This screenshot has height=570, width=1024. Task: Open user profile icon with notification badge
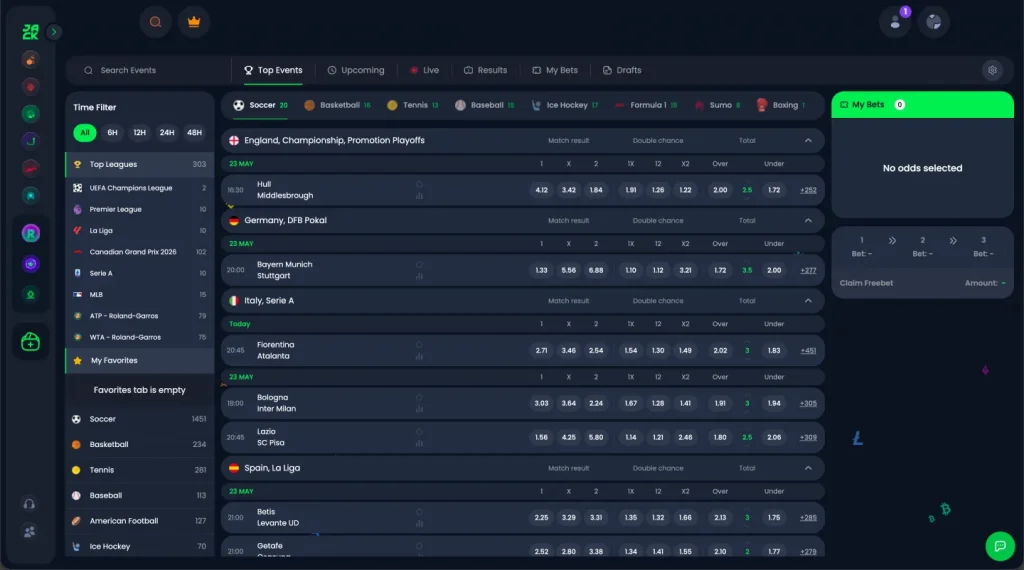[x=895, y=22]
